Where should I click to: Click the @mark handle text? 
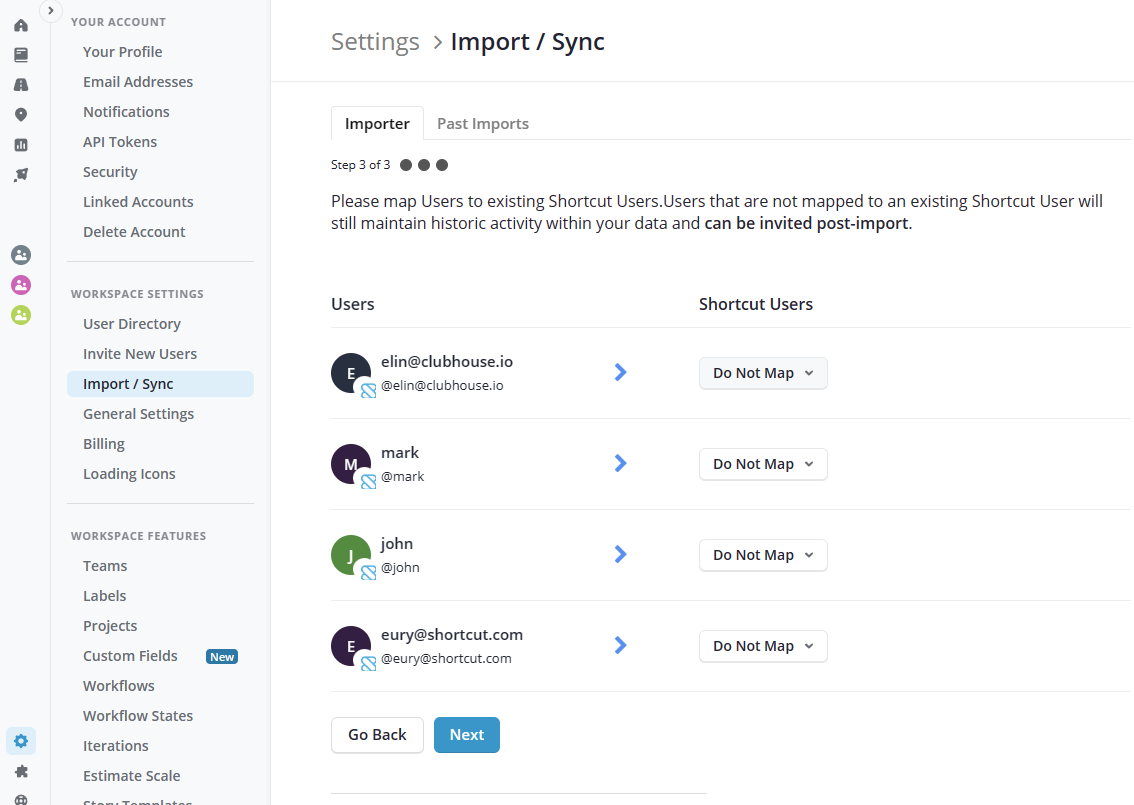403,477
